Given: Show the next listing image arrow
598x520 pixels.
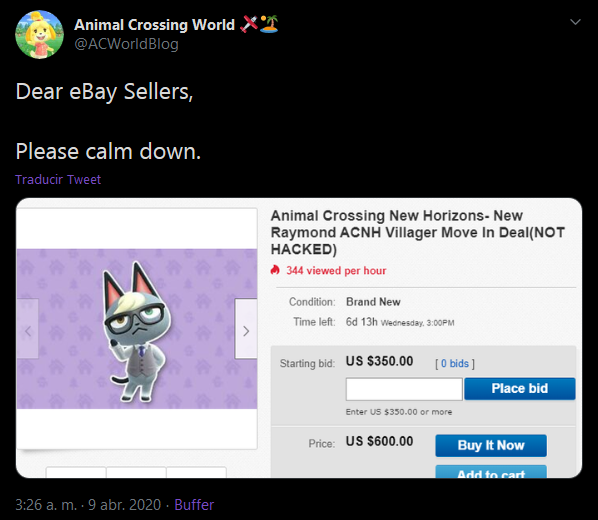Looking at the screenshot, I should click(246, 329).
